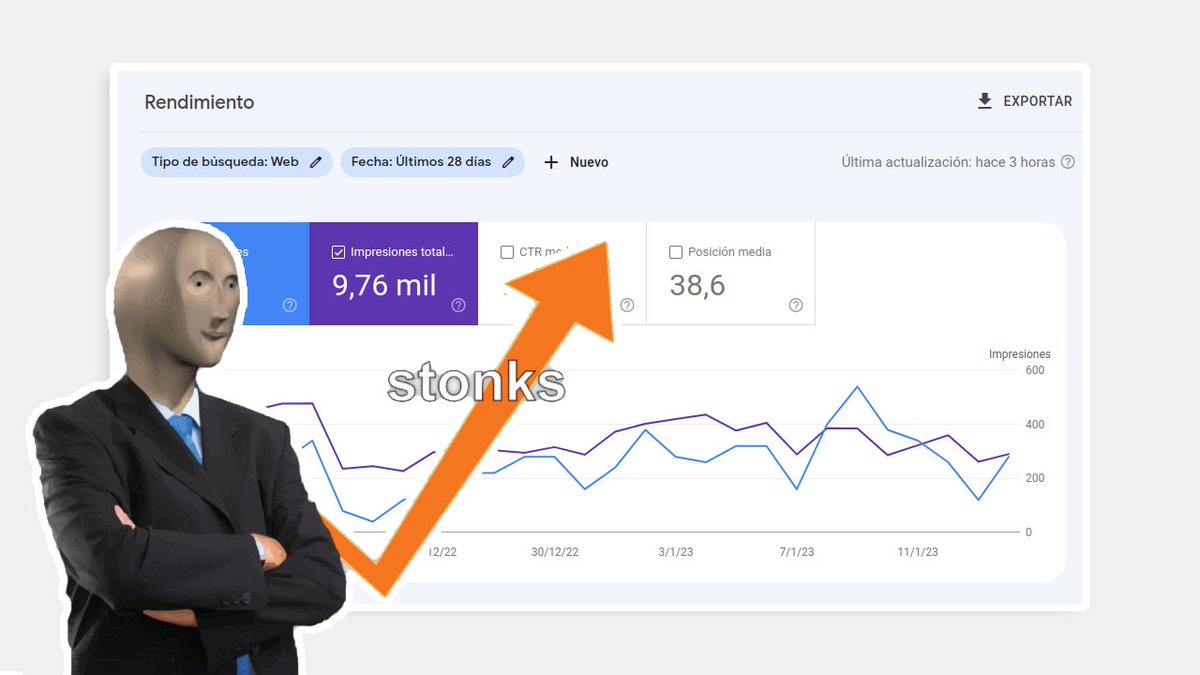Viewport: 1200px width, 675px height.
Task: Click the 3/1/23 date label on chart
Action: (x=676, y=552)
